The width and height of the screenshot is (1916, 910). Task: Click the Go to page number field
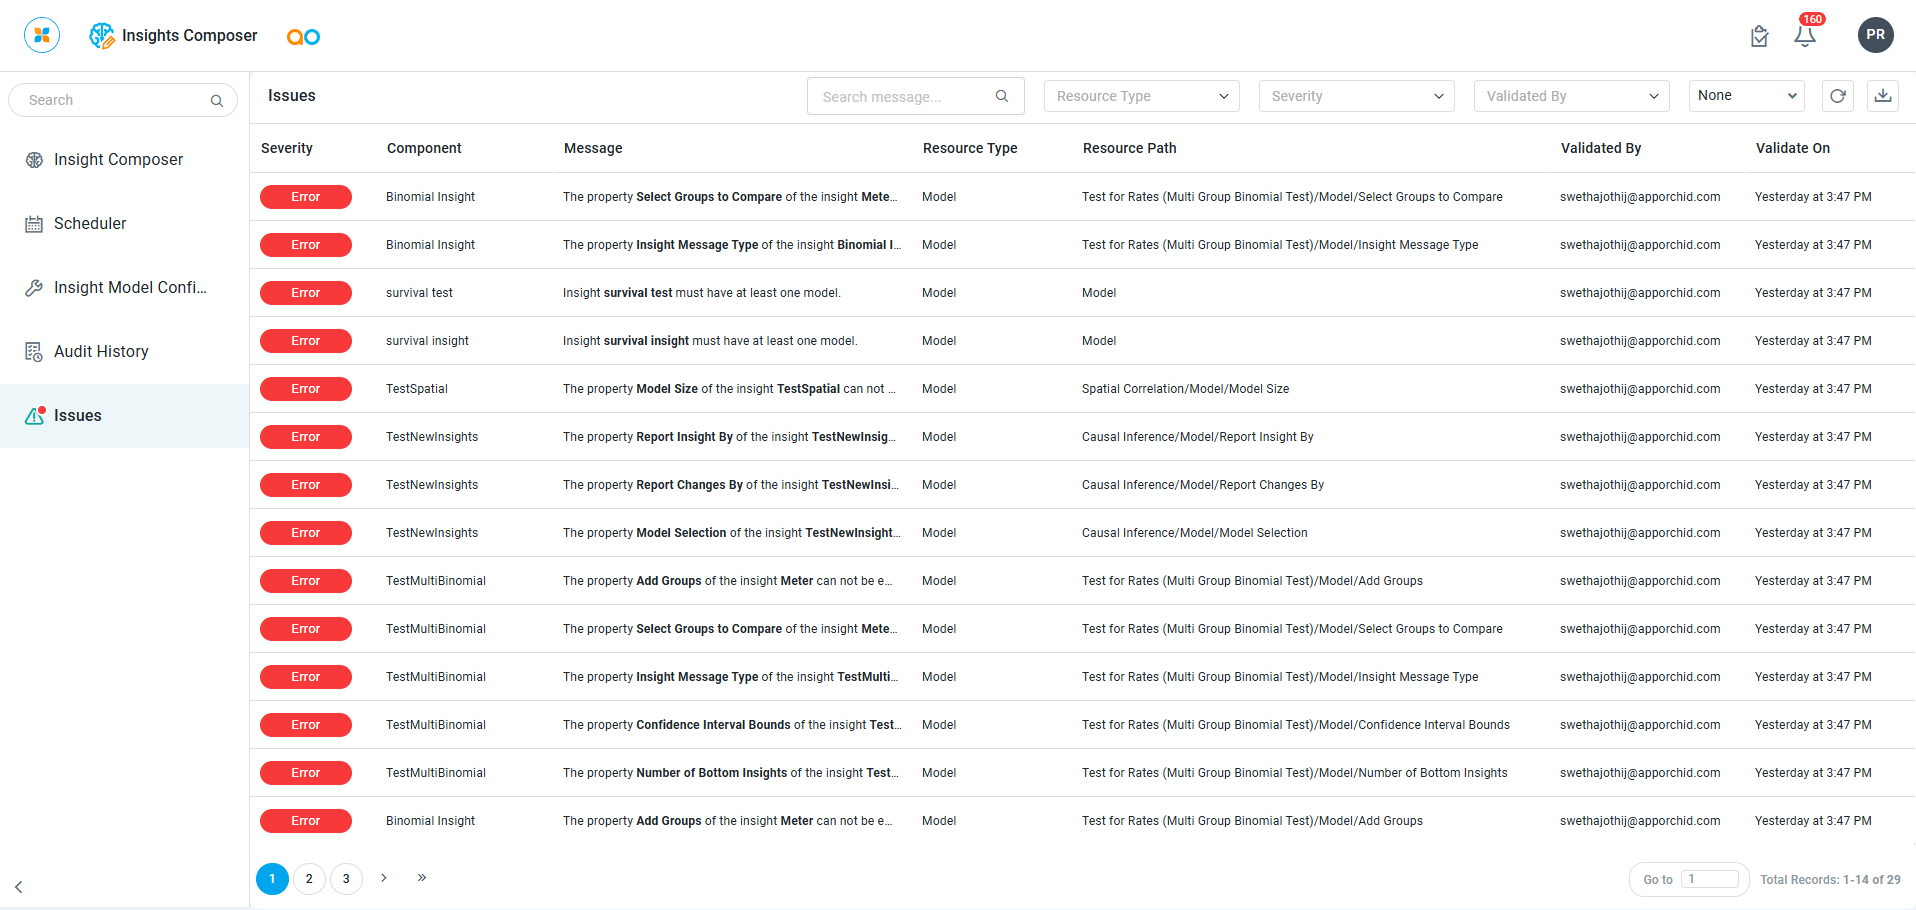tap(1710, 879)
